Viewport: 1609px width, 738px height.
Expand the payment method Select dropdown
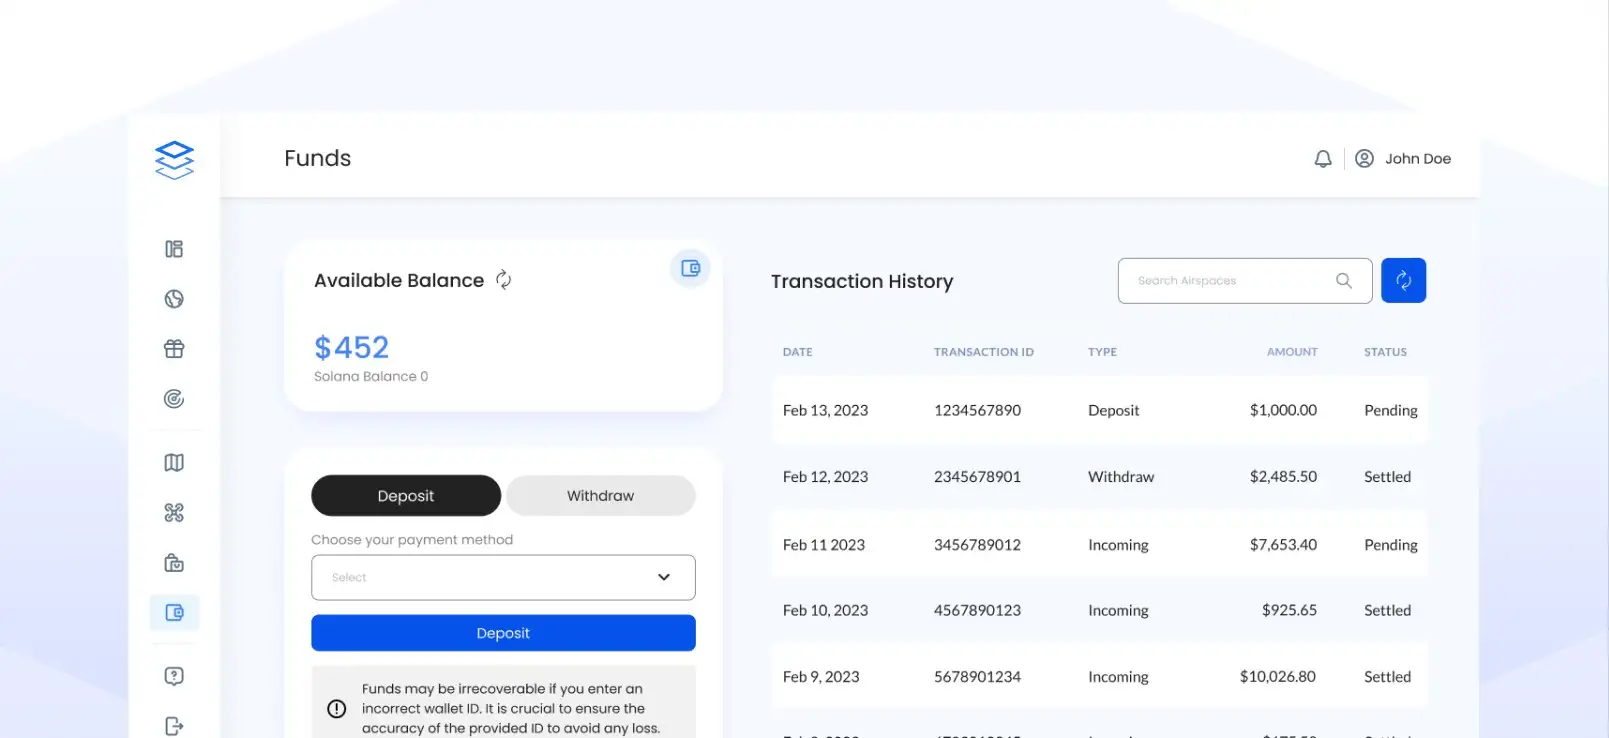coord(503,578)
